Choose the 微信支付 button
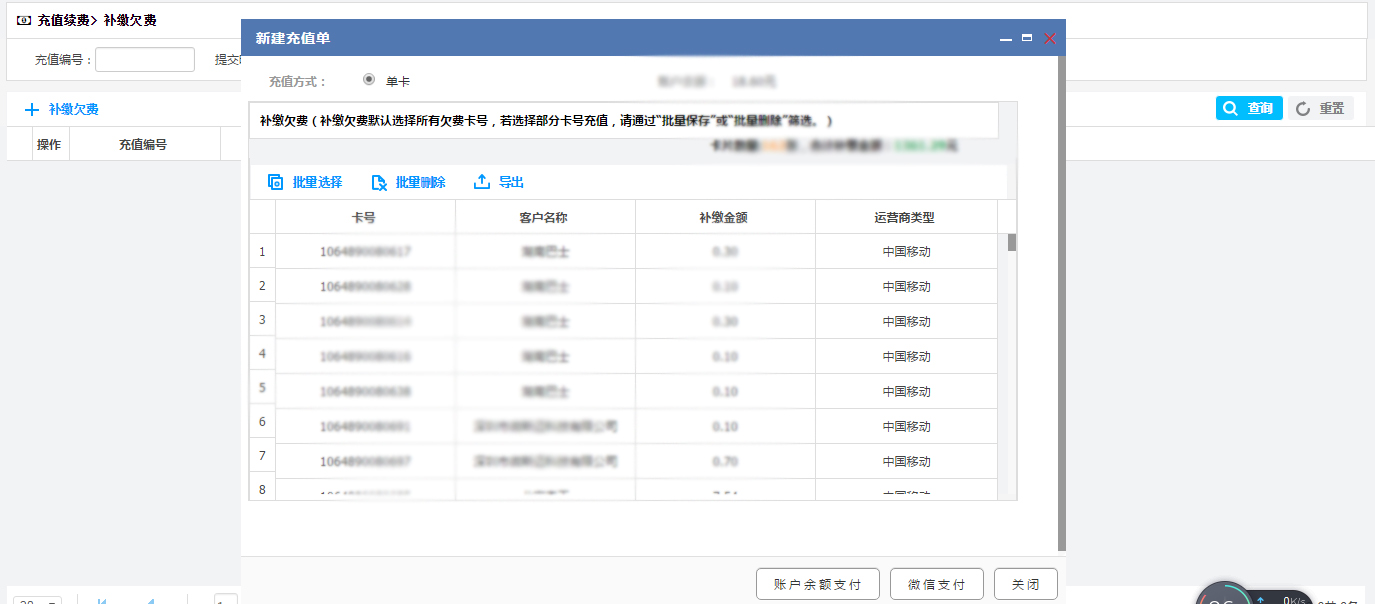 pyautogui.click(x=936, y=584)
